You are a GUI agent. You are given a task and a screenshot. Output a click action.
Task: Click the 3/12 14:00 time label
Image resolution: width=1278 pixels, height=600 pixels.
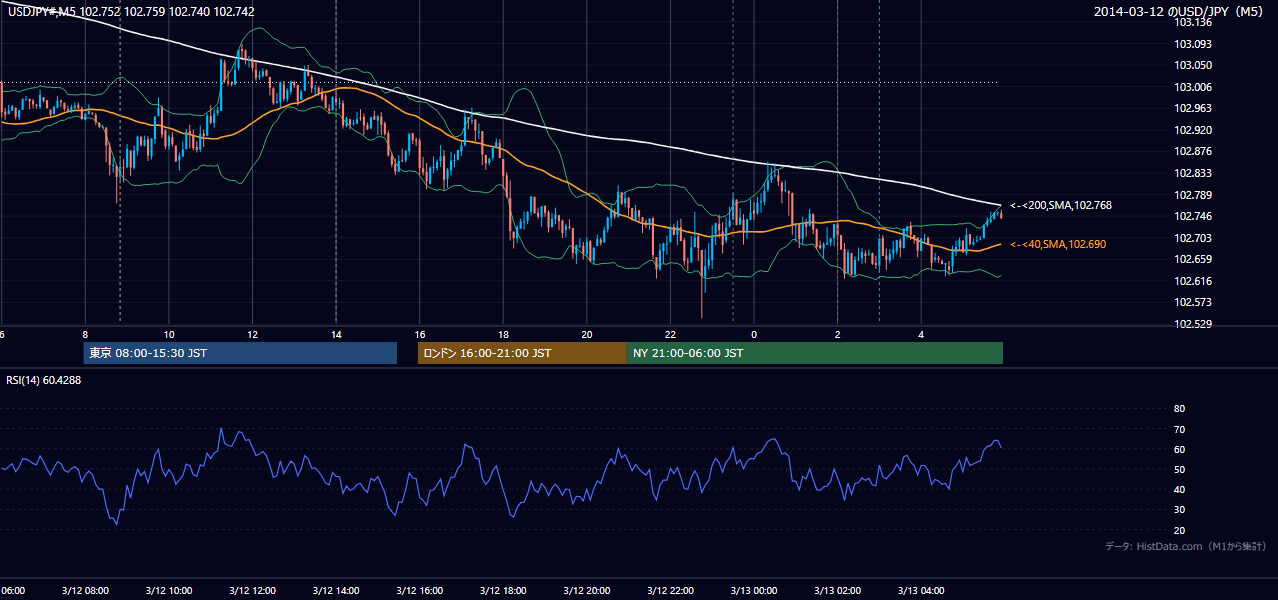(x=335, y=591)
